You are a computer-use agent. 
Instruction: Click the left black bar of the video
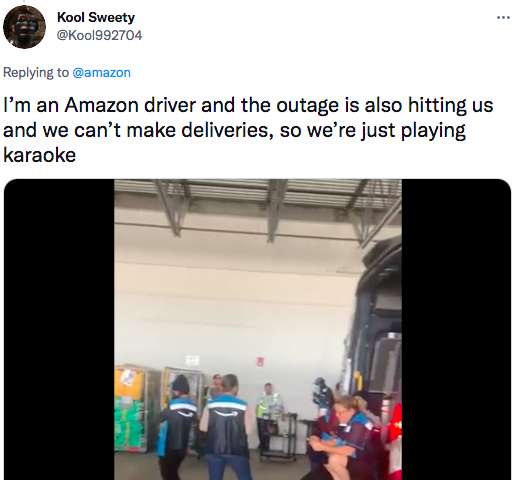[x=59, y=329]
